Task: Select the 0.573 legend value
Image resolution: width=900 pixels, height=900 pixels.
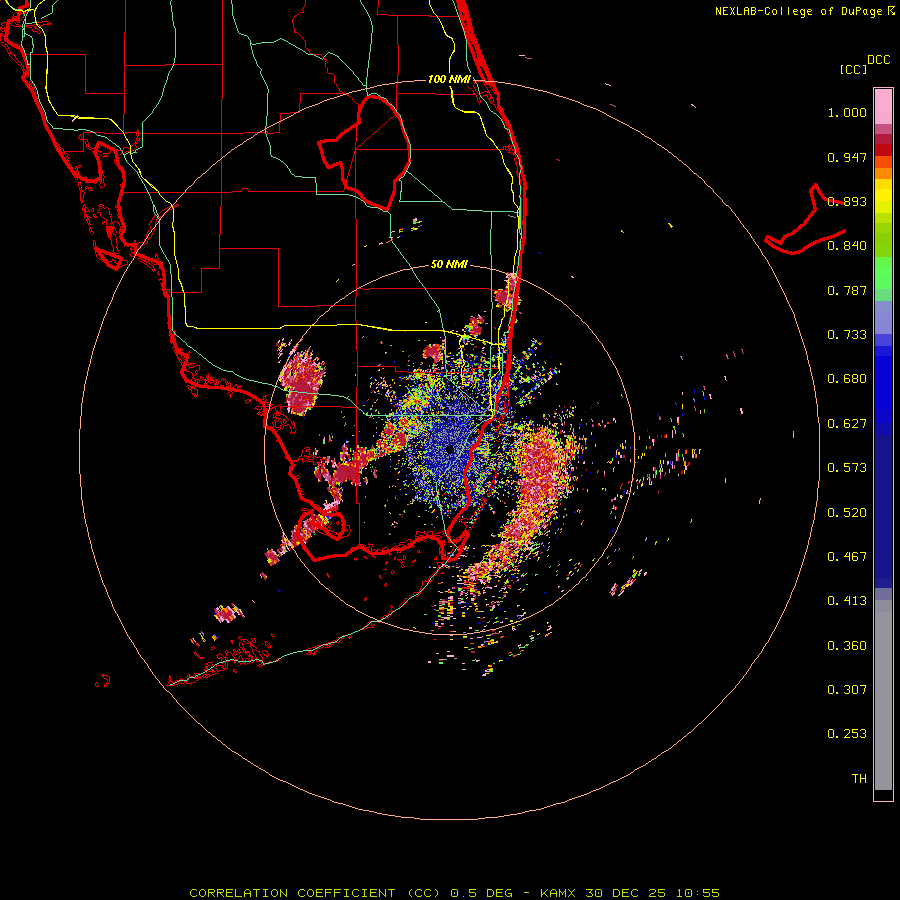Action: tap(847, 468)
